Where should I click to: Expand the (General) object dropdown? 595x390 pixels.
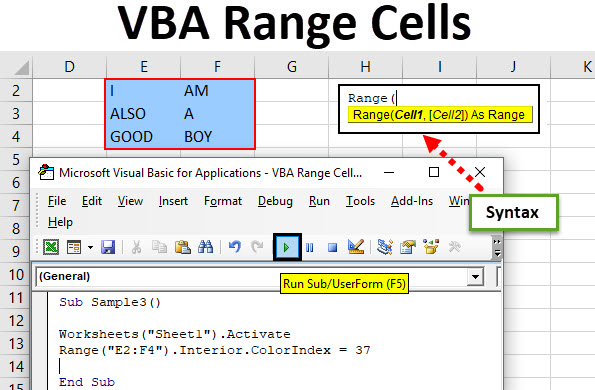coord(475,277)
